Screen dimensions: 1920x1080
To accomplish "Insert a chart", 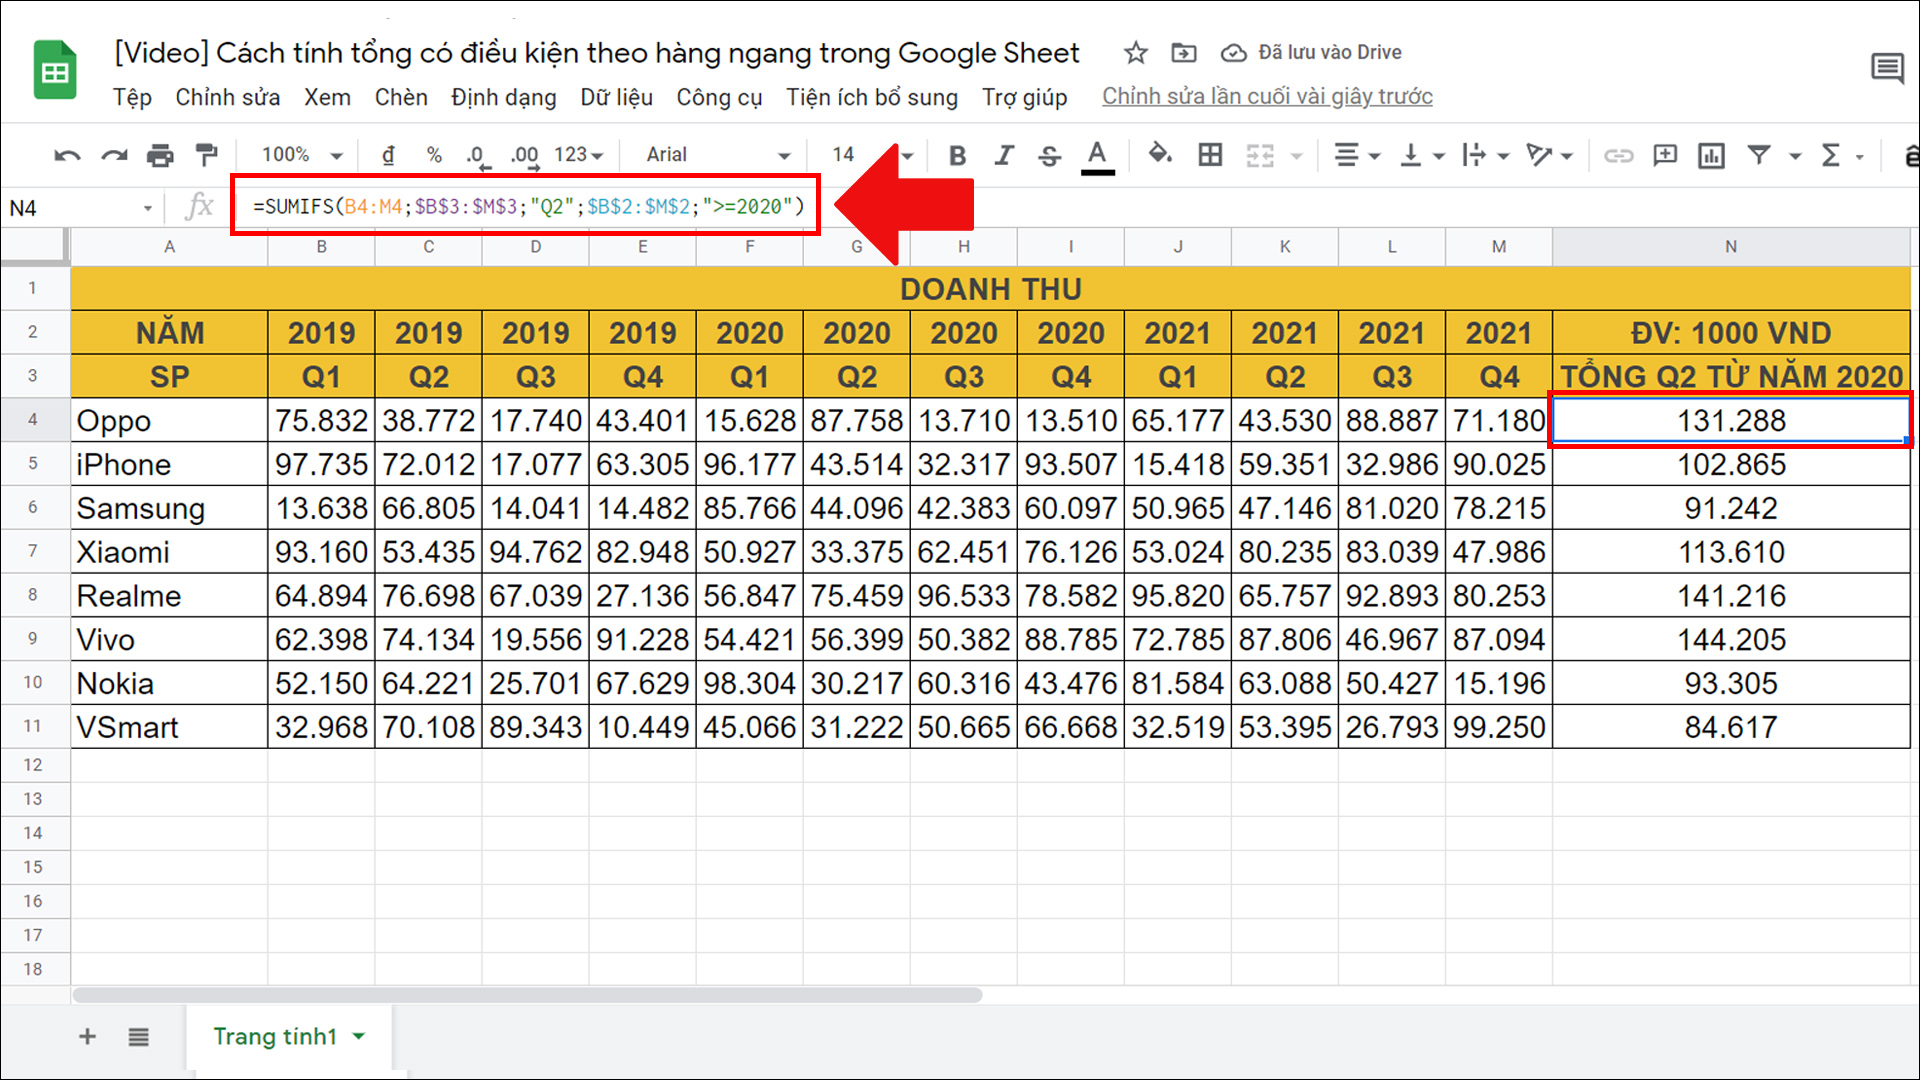I will click(1711, 155).
